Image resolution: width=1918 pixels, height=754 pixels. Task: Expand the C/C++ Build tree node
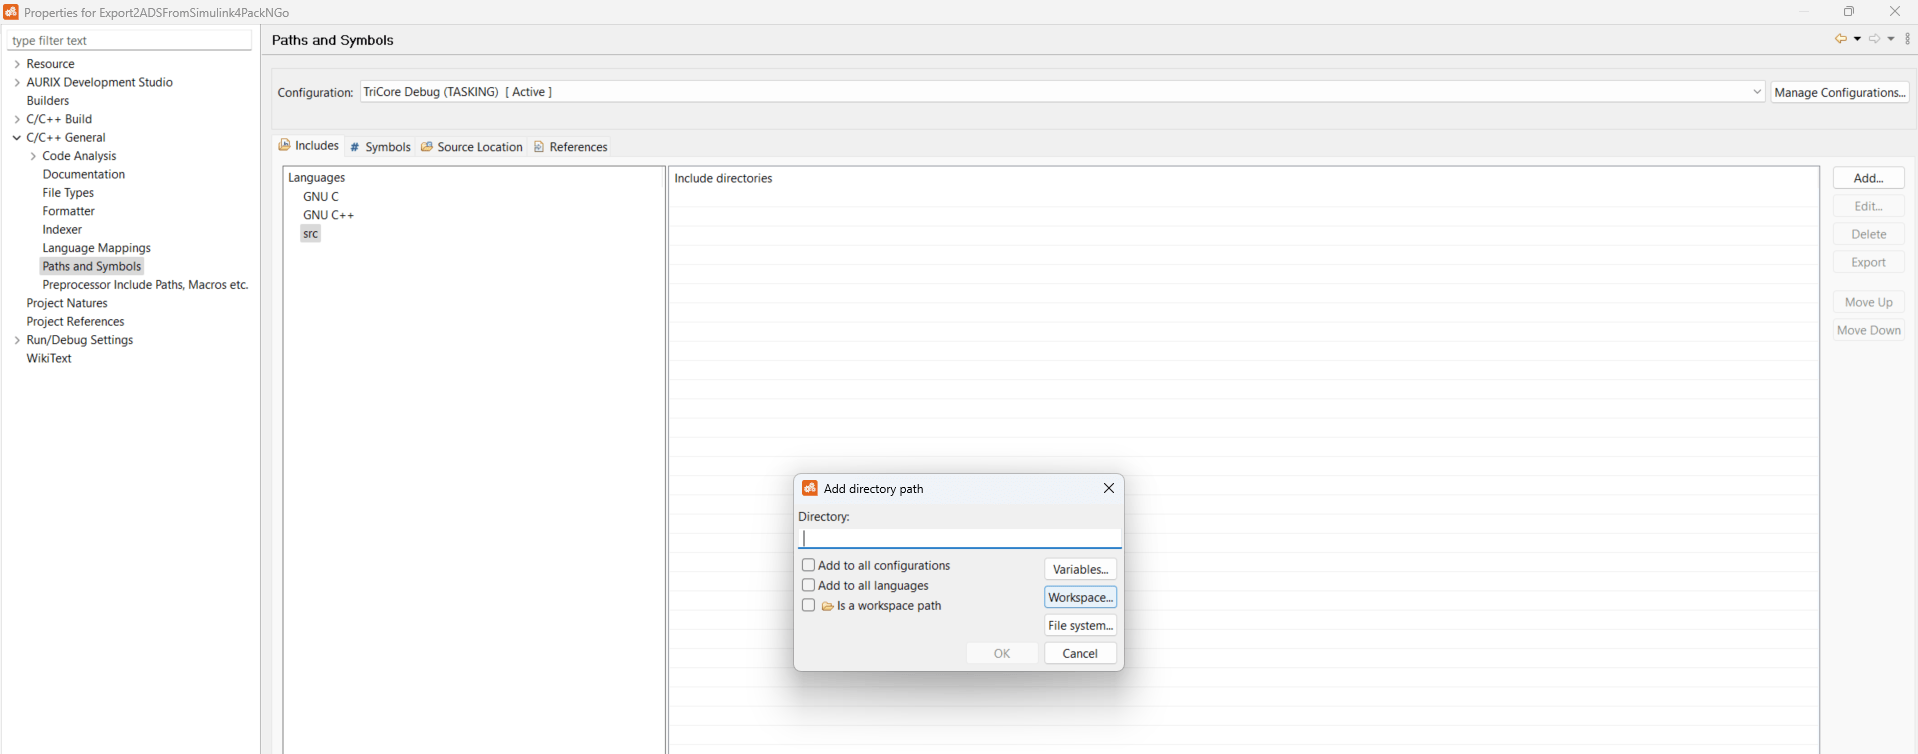click(17, 119)
